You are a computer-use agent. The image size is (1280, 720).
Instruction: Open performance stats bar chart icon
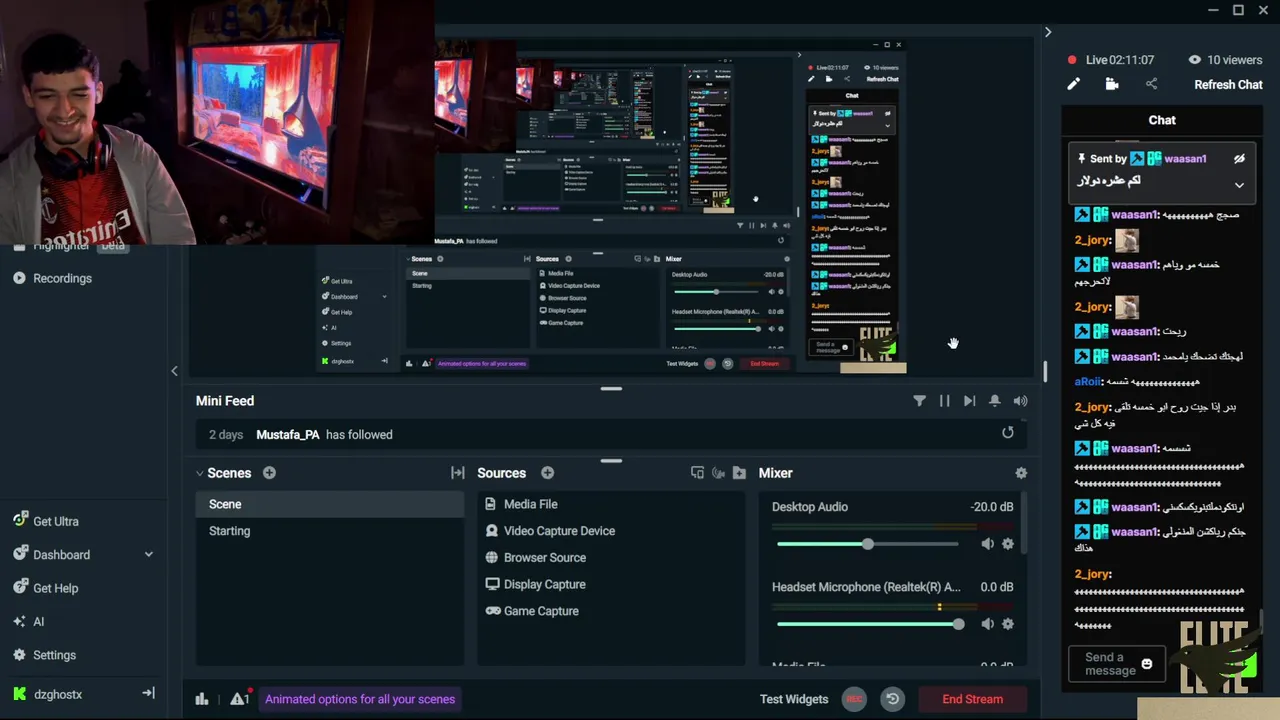point(202,699)
